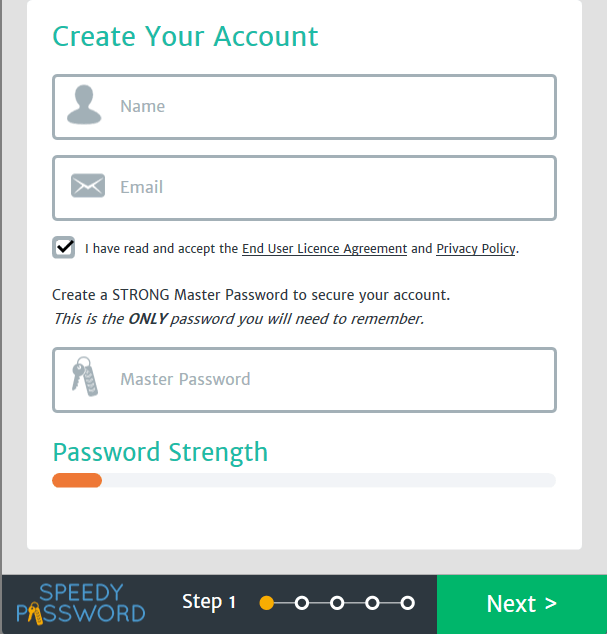Open the End User Licence Agreement link
This screenshot has height=634, width=607.
pyautogui.click(x=324, y=248)
